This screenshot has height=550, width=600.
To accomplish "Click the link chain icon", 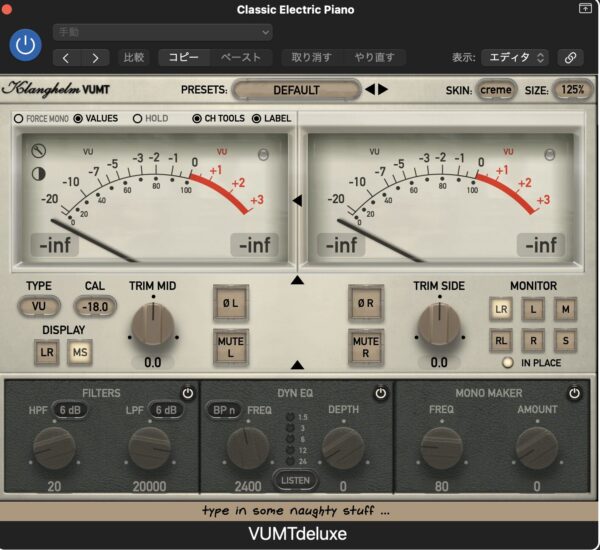I will tap(569, 57).
